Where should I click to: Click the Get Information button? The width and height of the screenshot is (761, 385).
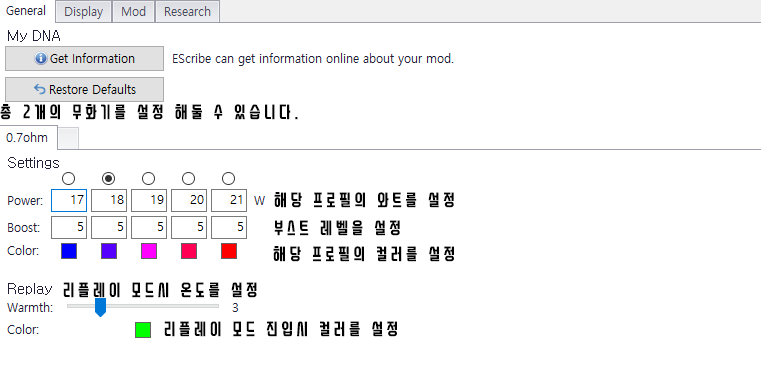(84, 59)
